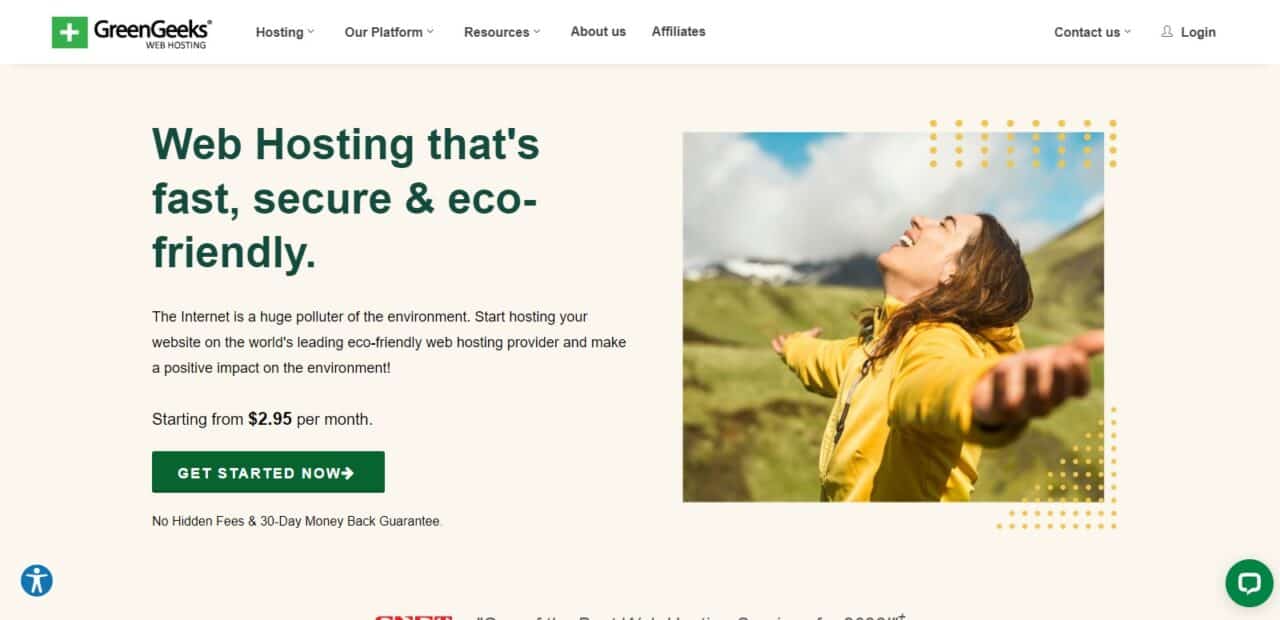
Task: Click the woman in yellow jacket image
Action: coord(893,317)
